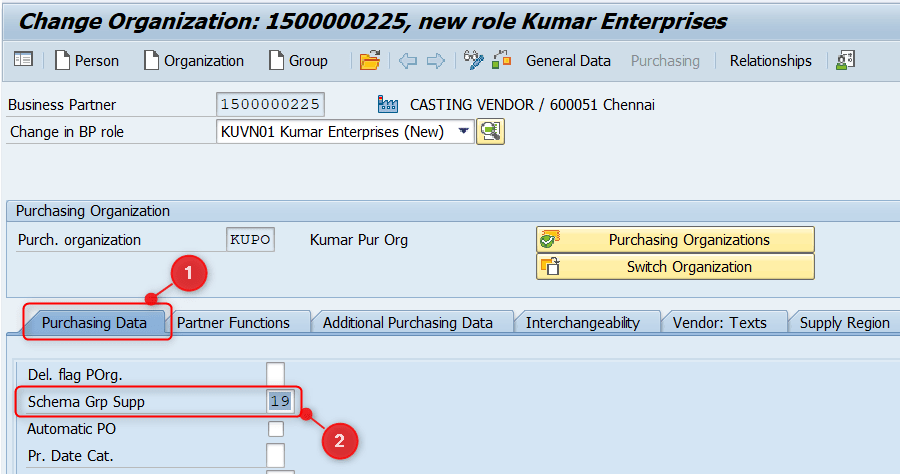The height and width of the screenshot is (474, 900).
Task: Open the Vendor: Texts tab
Action: (720, 323)
